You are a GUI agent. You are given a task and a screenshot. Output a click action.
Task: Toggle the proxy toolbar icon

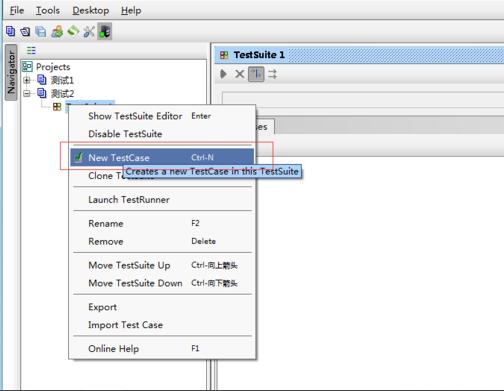coord(105,31)
